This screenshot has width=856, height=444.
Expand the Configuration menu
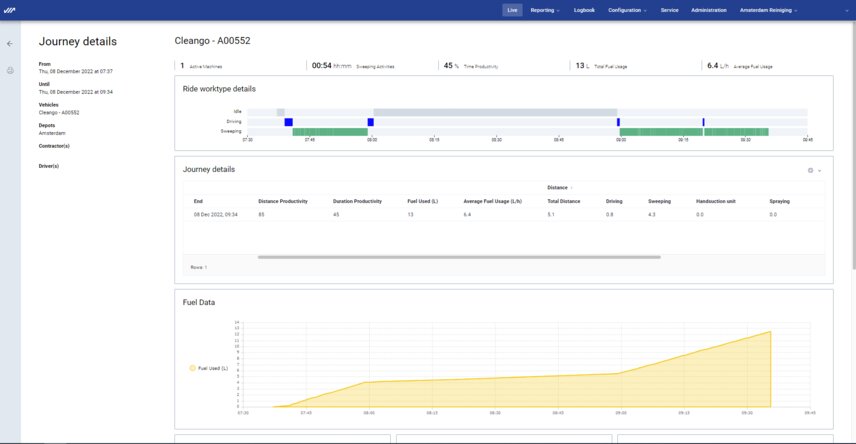pos(627,10)
